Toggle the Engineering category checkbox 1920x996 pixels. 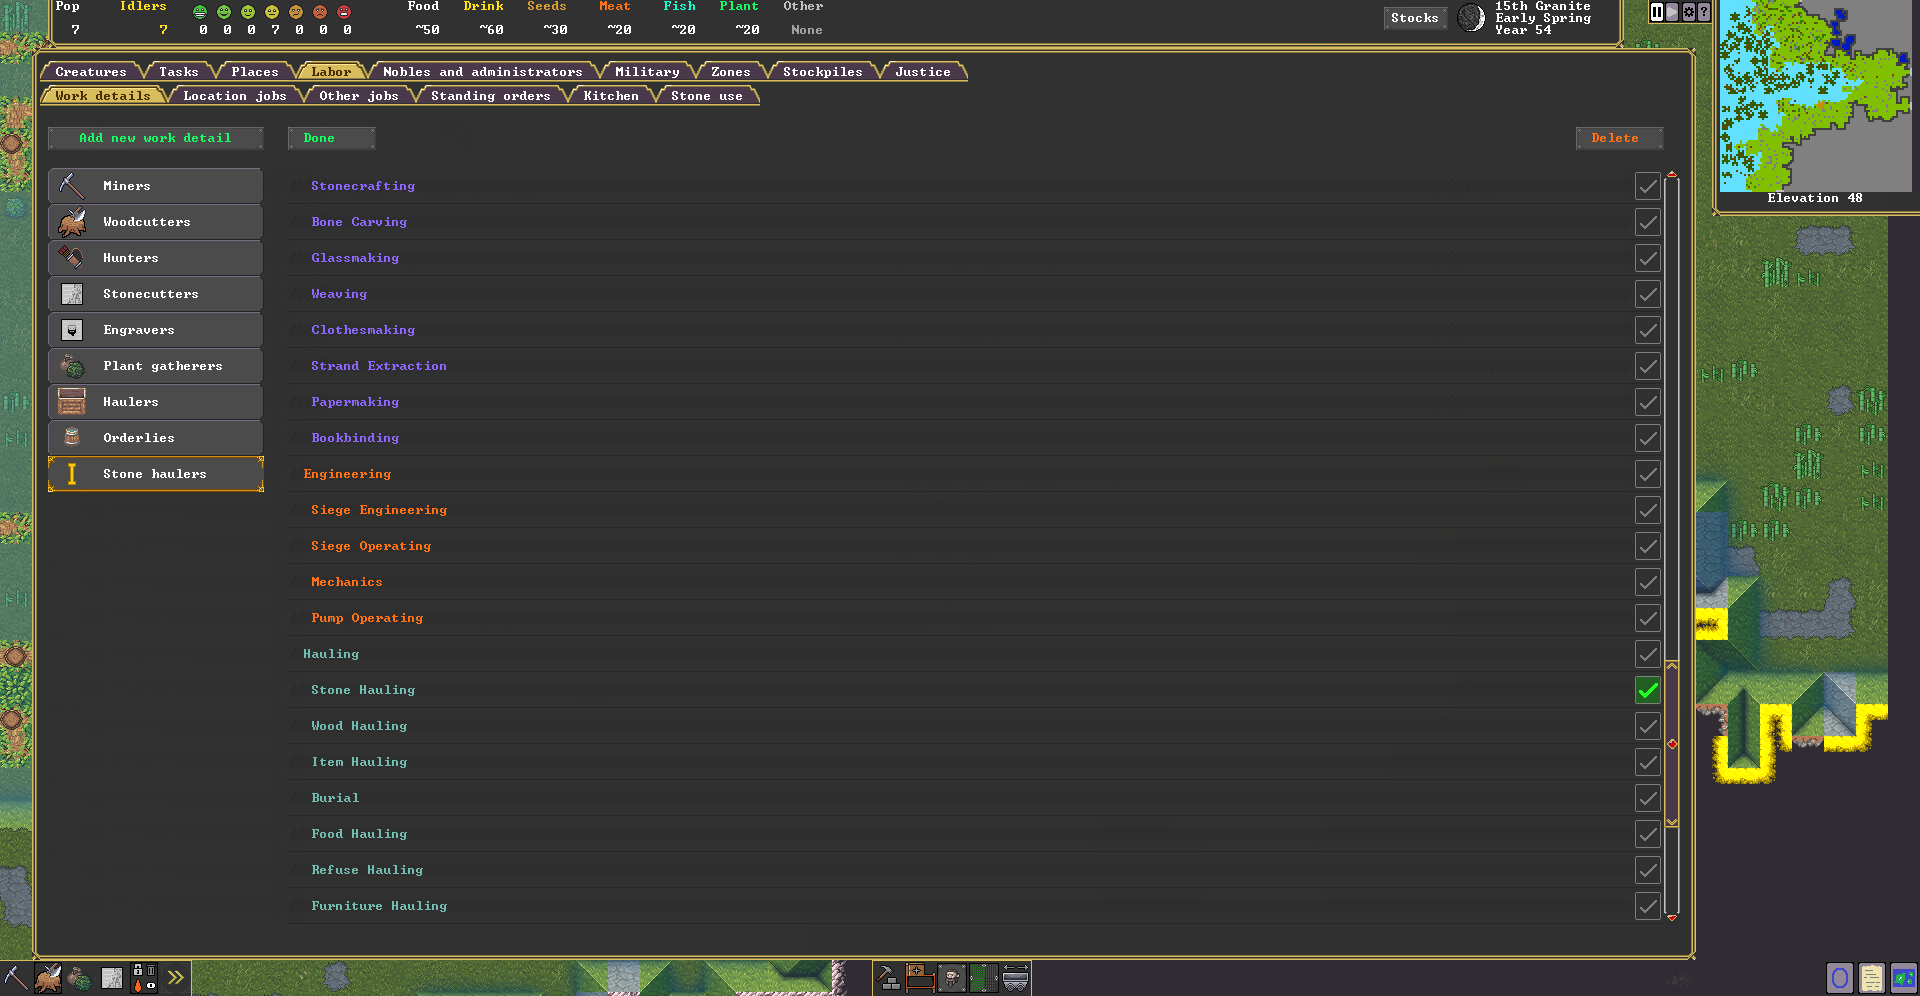[1648, 474]
